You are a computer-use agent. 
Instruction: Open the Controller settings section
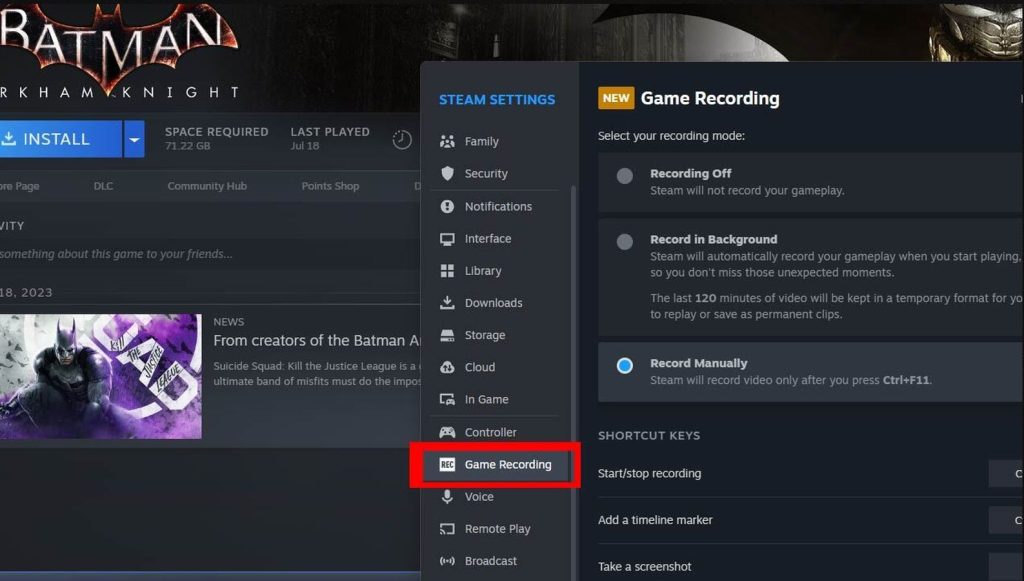click(494, 432)
